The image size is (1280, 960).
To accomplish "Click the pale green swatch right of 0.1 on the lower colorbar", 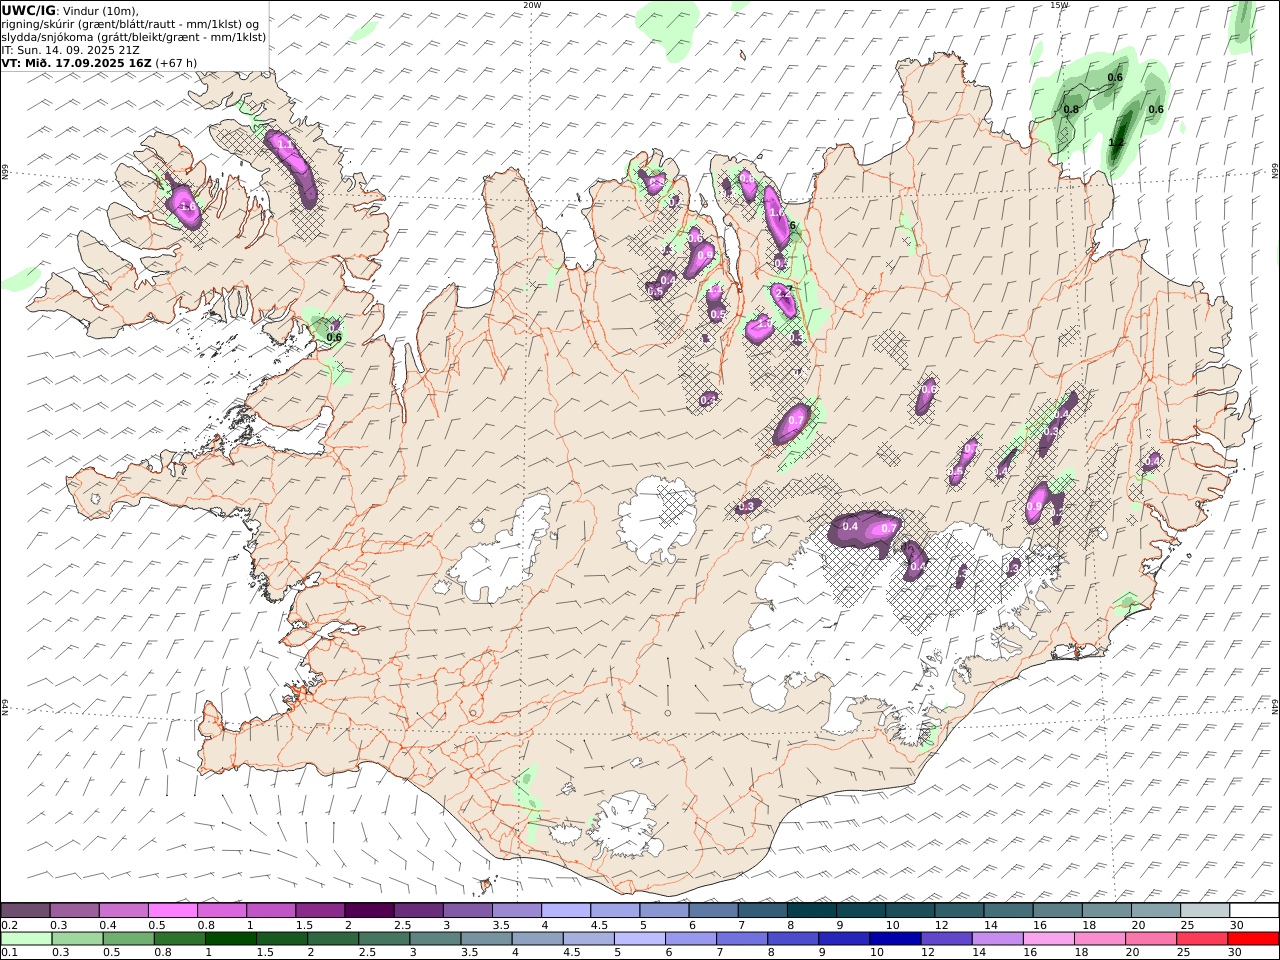I will (27, 939).
